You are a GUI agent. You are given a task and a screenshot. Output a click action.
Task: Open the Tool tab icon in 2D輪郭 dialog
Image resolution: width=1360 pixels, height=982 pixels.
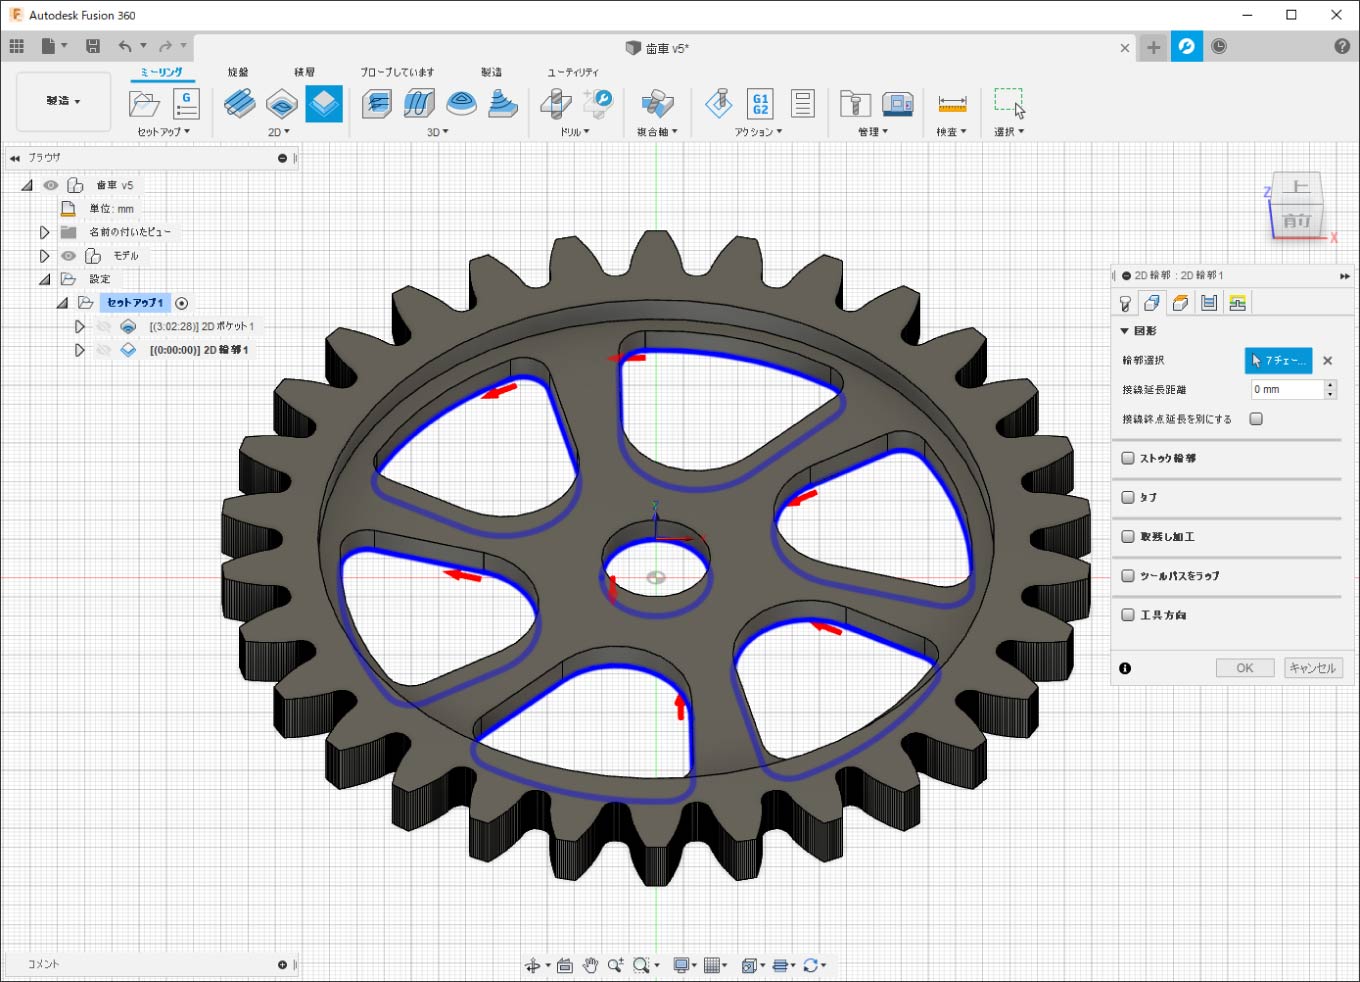point(1125,303)
